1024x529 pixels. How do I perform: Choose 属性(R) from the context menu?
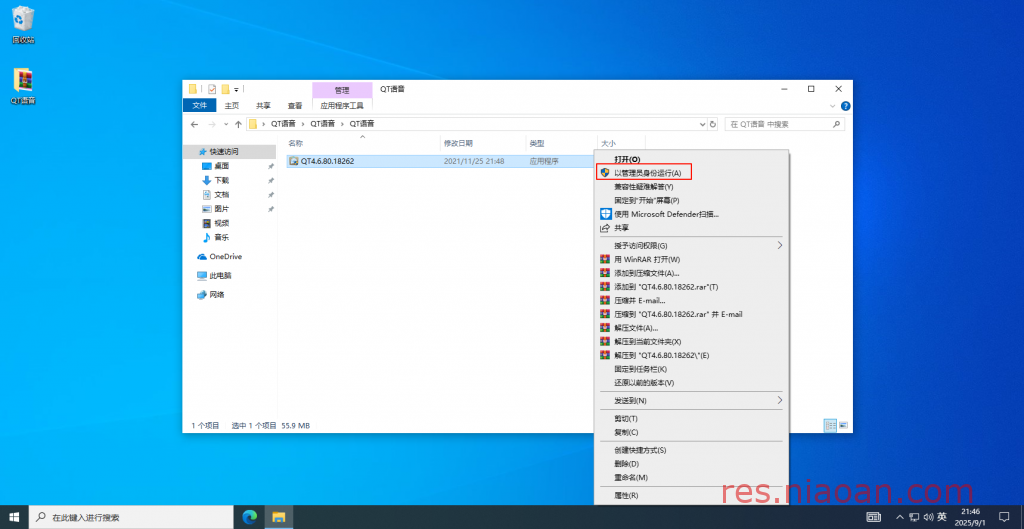(x=692, y=495)
